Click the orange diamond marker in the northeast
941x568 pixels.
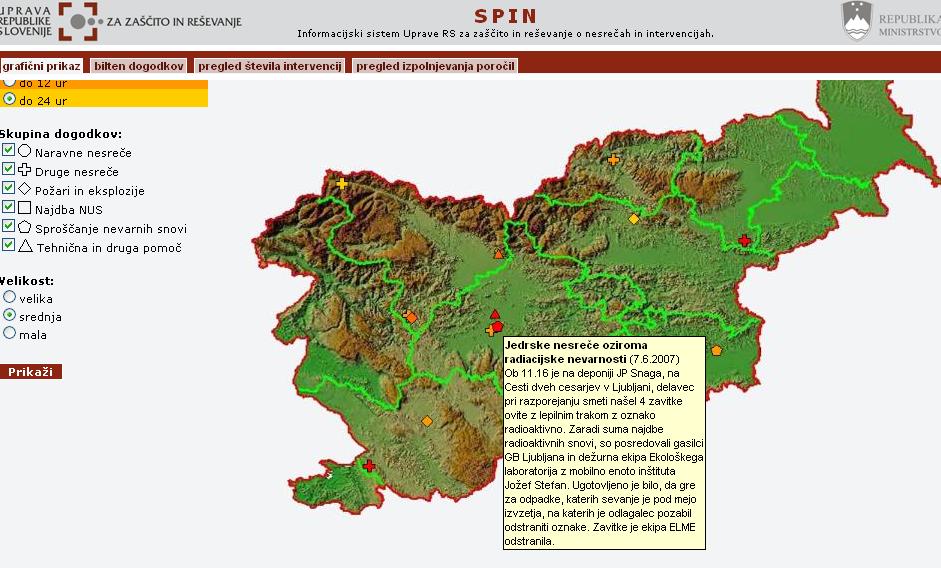tap(633, 218)
